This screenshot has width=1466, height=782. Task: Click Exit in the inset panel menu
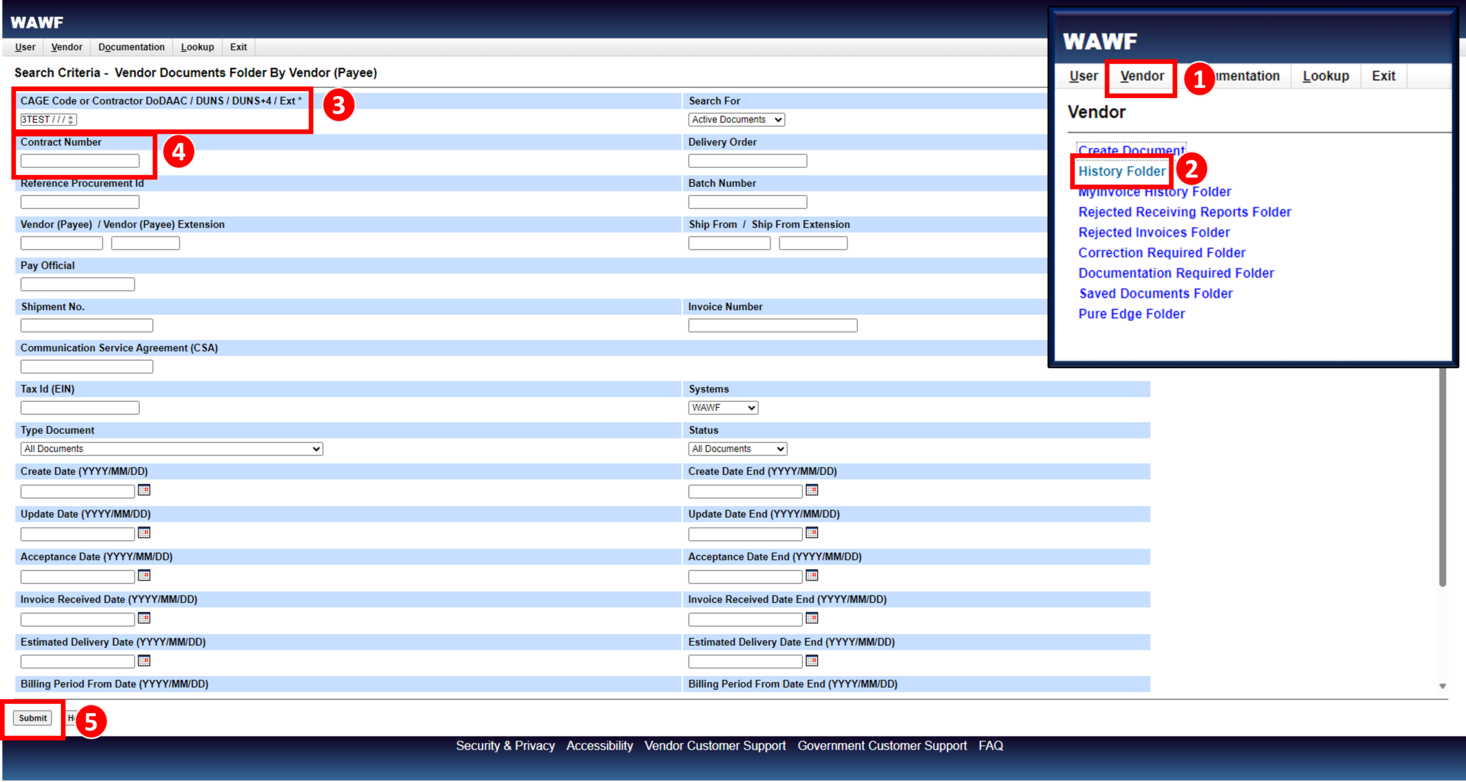click(x=1384, y=76)
